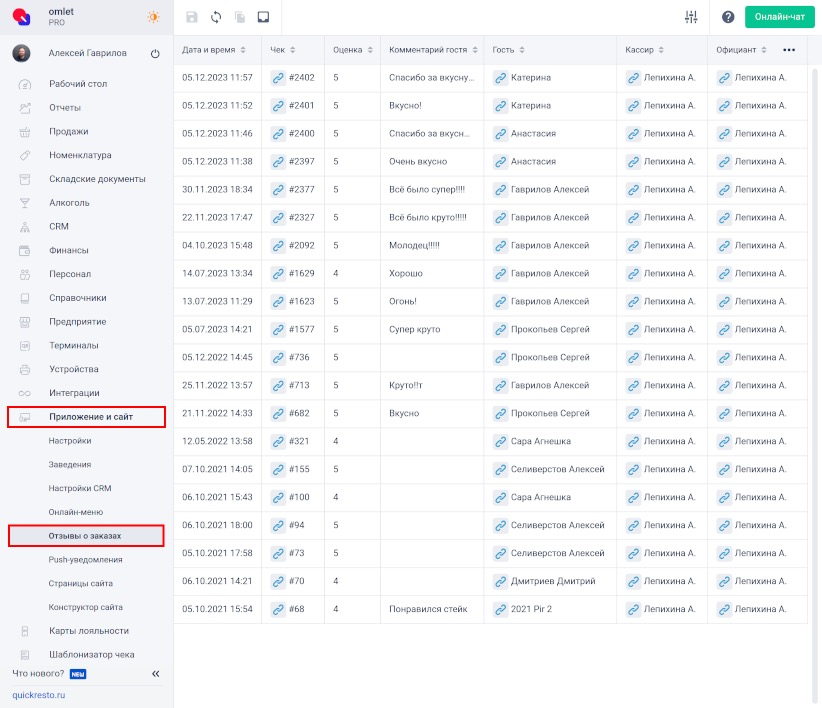
Task: Click the copy documents toolbar icon
Action: [240, 17]
